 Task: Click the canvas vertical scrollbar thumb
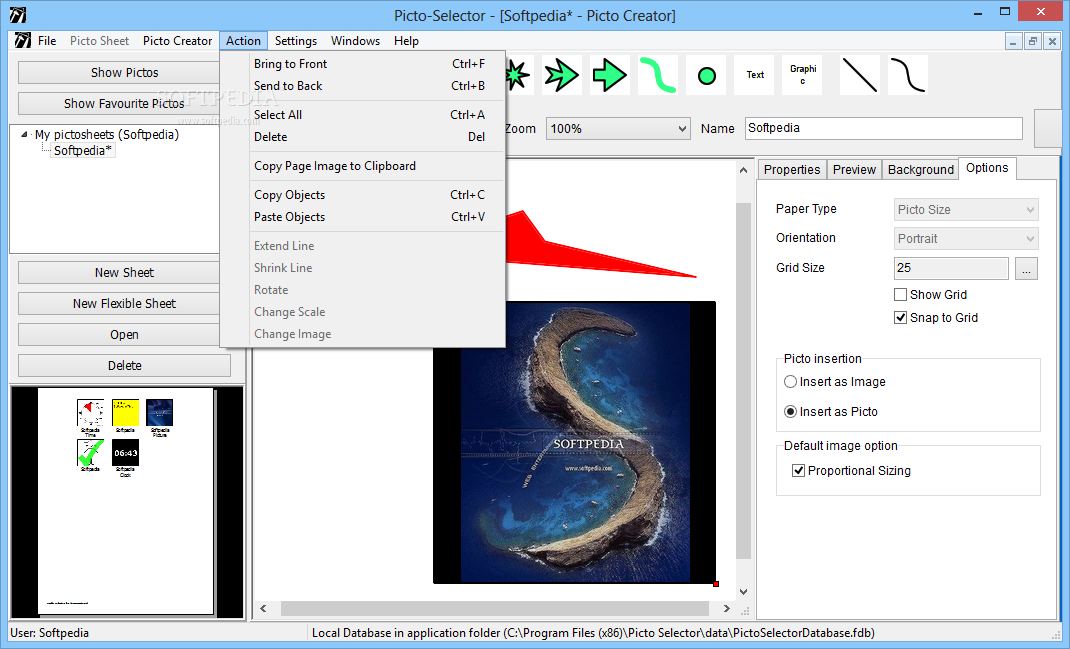click(743, 381)
